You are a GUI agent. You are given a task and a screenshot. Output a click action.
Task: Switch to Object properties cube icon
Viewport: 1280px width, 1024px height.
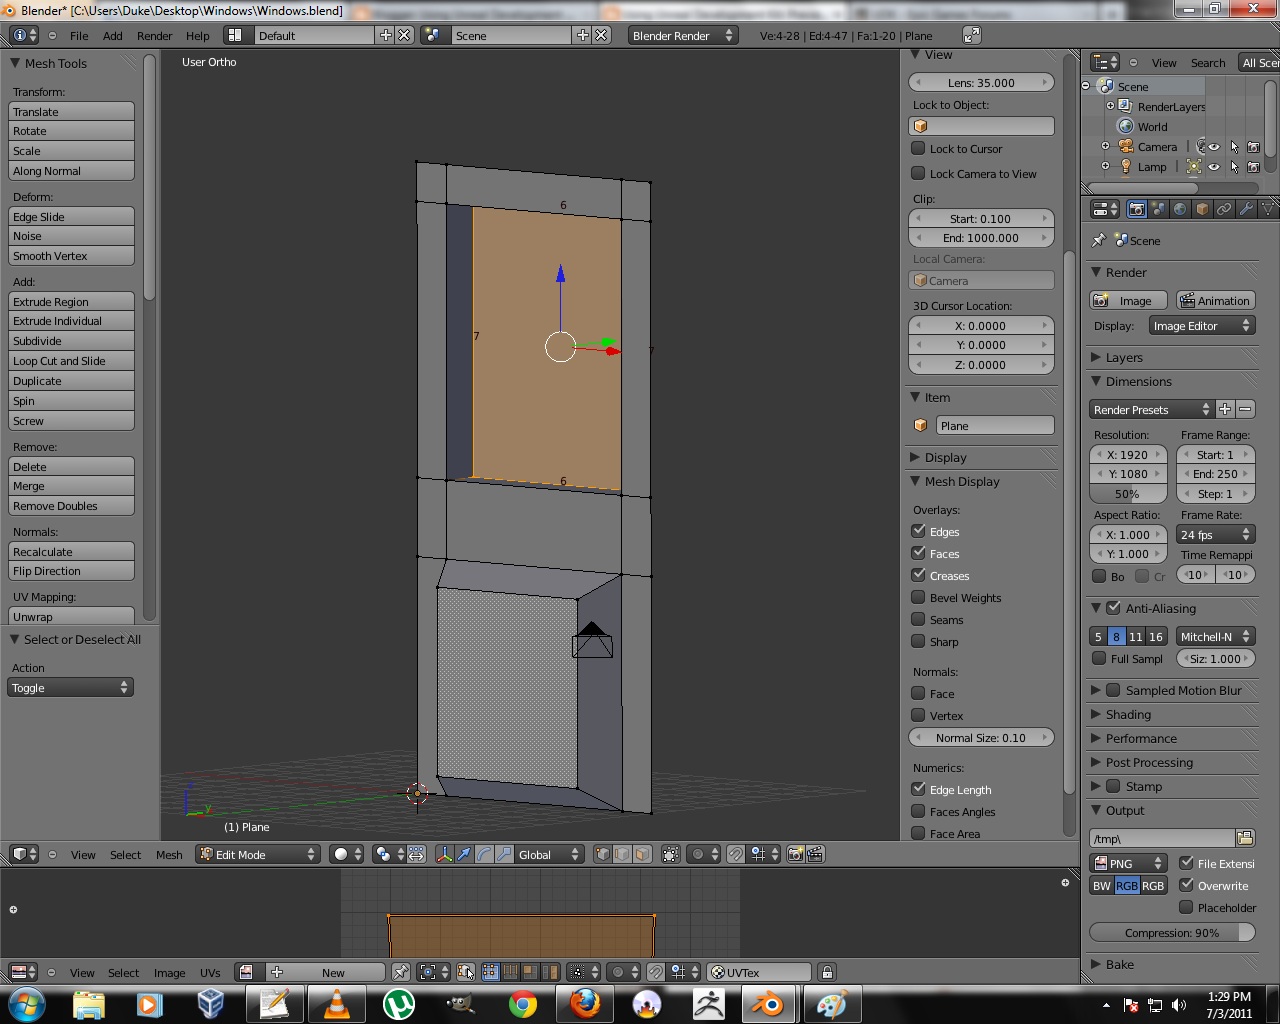pos(1202,210)
